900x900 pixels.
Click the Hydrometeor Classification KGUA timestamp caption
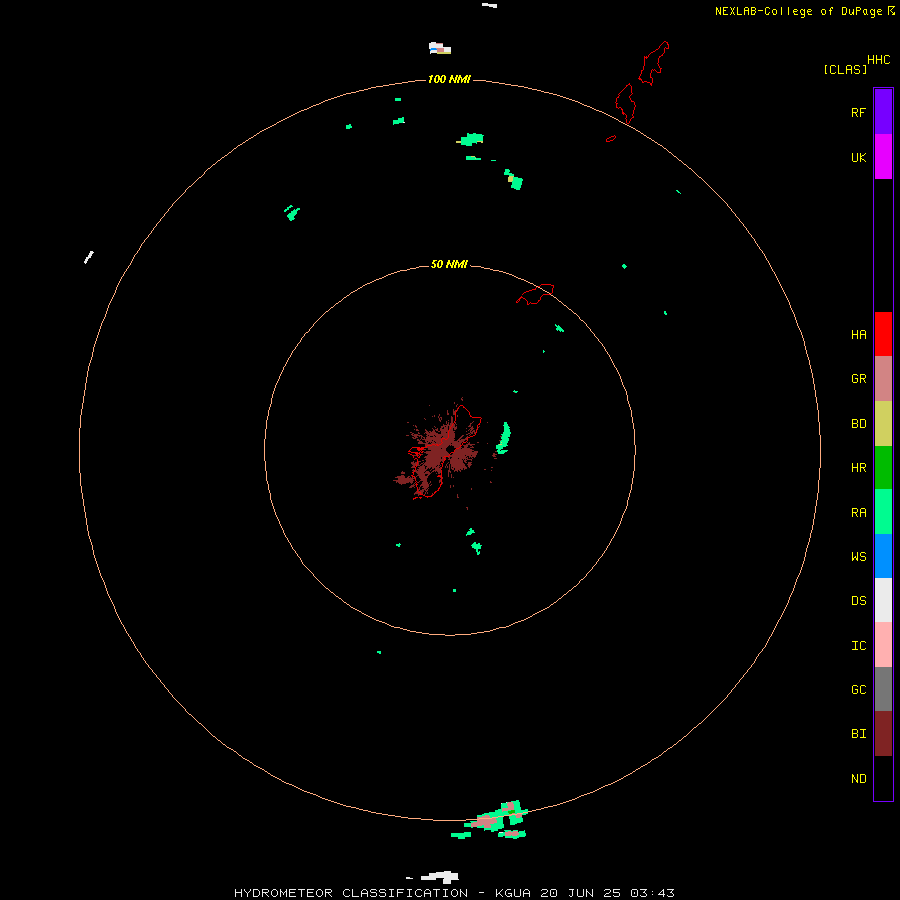pyautogui.click(x=454, y=893)
